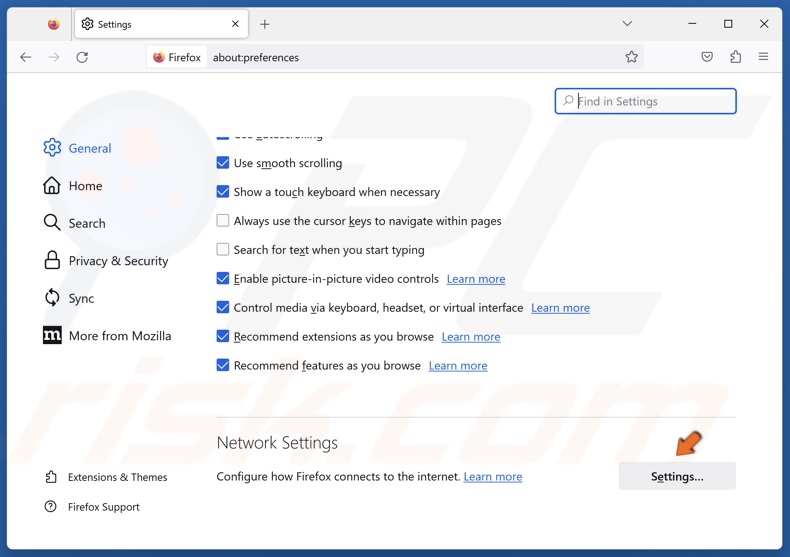Open Learn more for Control media

coord(560,308)
